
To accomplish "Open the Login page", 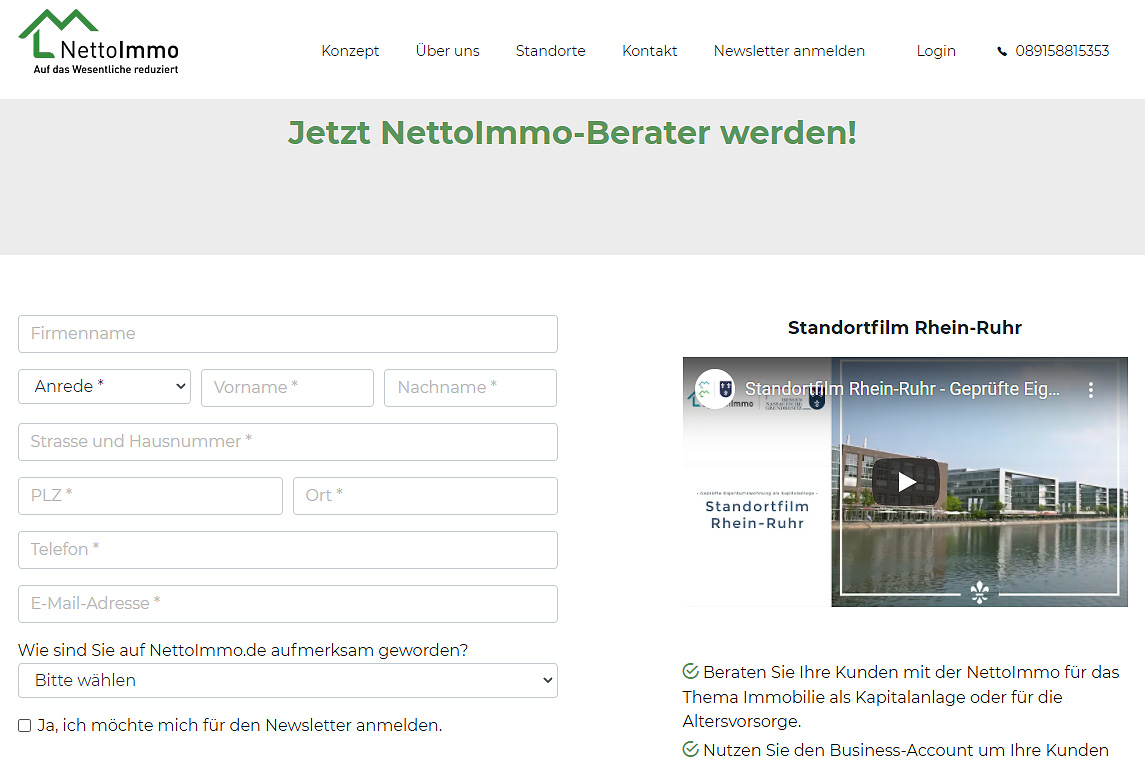I will tap(936, 51).
